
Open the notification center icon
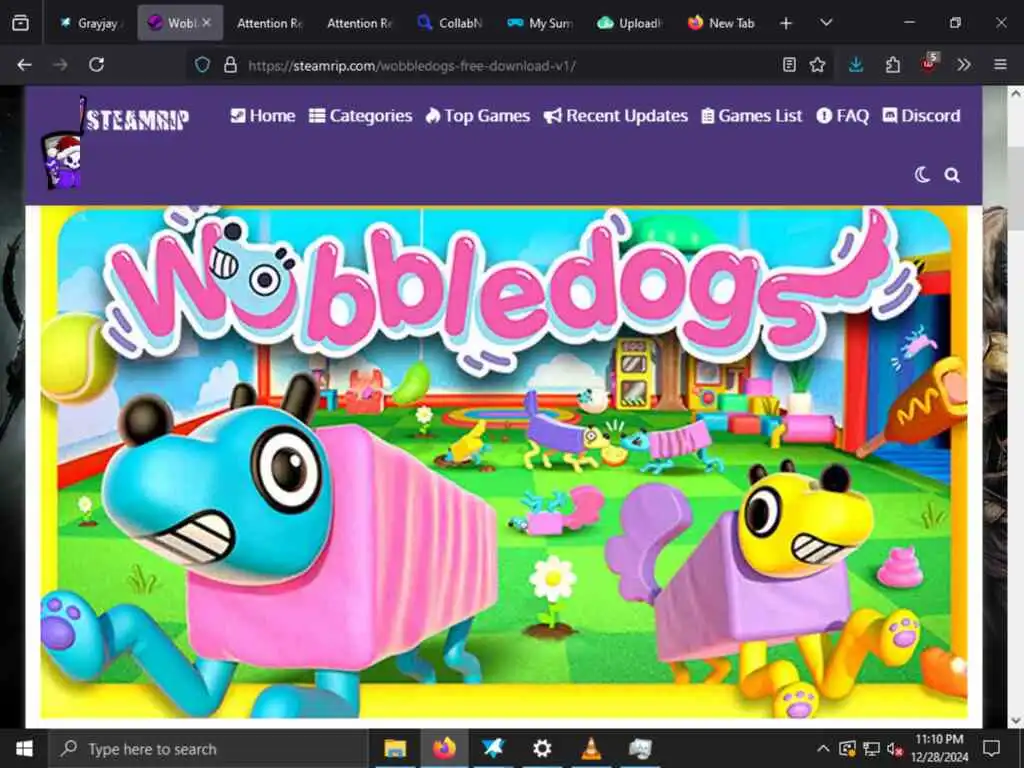pos(991,748)
